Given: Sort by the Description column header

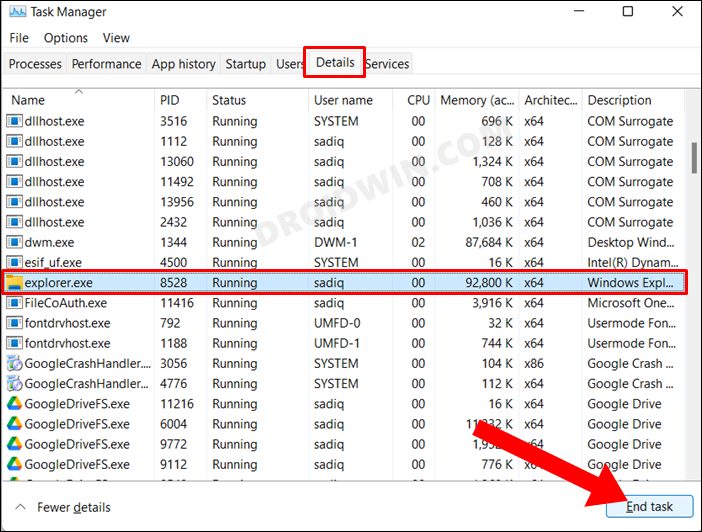Looking at the screenshot, I should pos(633,100).
